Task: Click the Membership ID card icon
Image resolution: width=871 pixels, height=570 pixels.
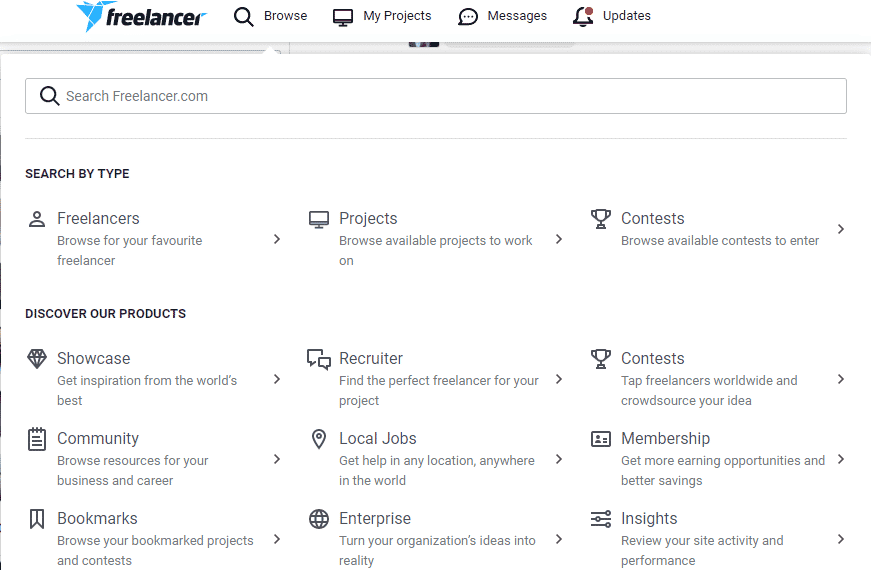Action: [x=600, y=439]
